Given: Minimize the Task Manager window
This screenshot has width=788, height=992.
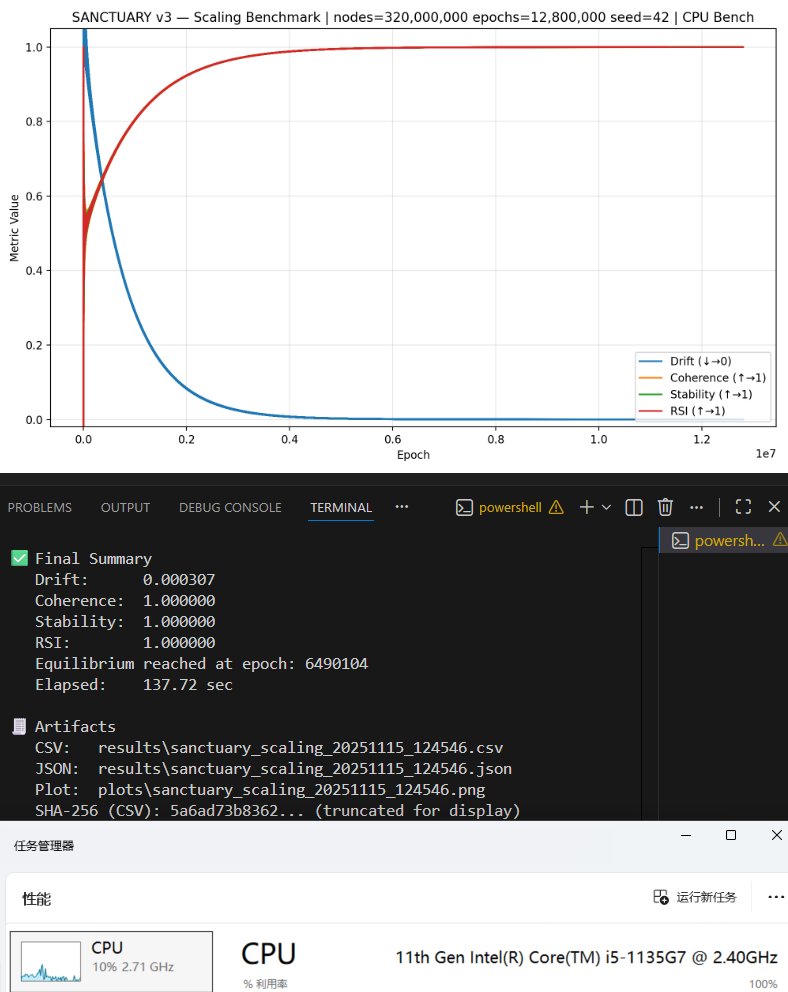Looking at the screenshot, I should click(x=686, y=835).
